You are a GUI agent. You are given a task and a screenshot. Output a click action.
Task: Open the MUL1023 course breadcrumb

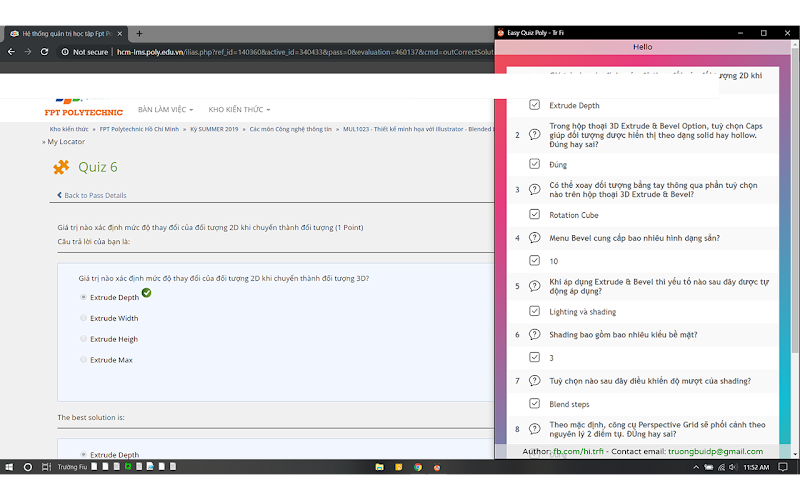(418, 129)
